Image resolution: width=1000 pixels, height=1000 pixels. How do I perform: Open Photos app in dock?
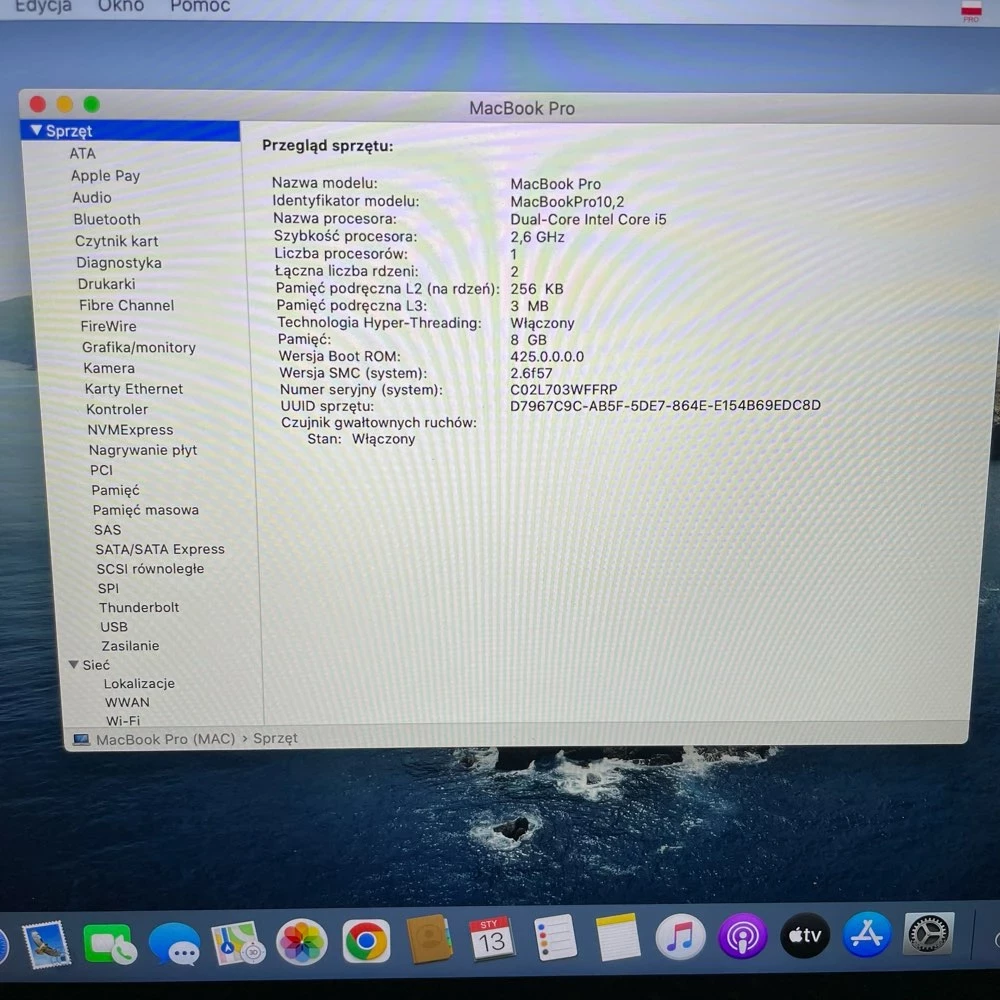coord(301,942)
